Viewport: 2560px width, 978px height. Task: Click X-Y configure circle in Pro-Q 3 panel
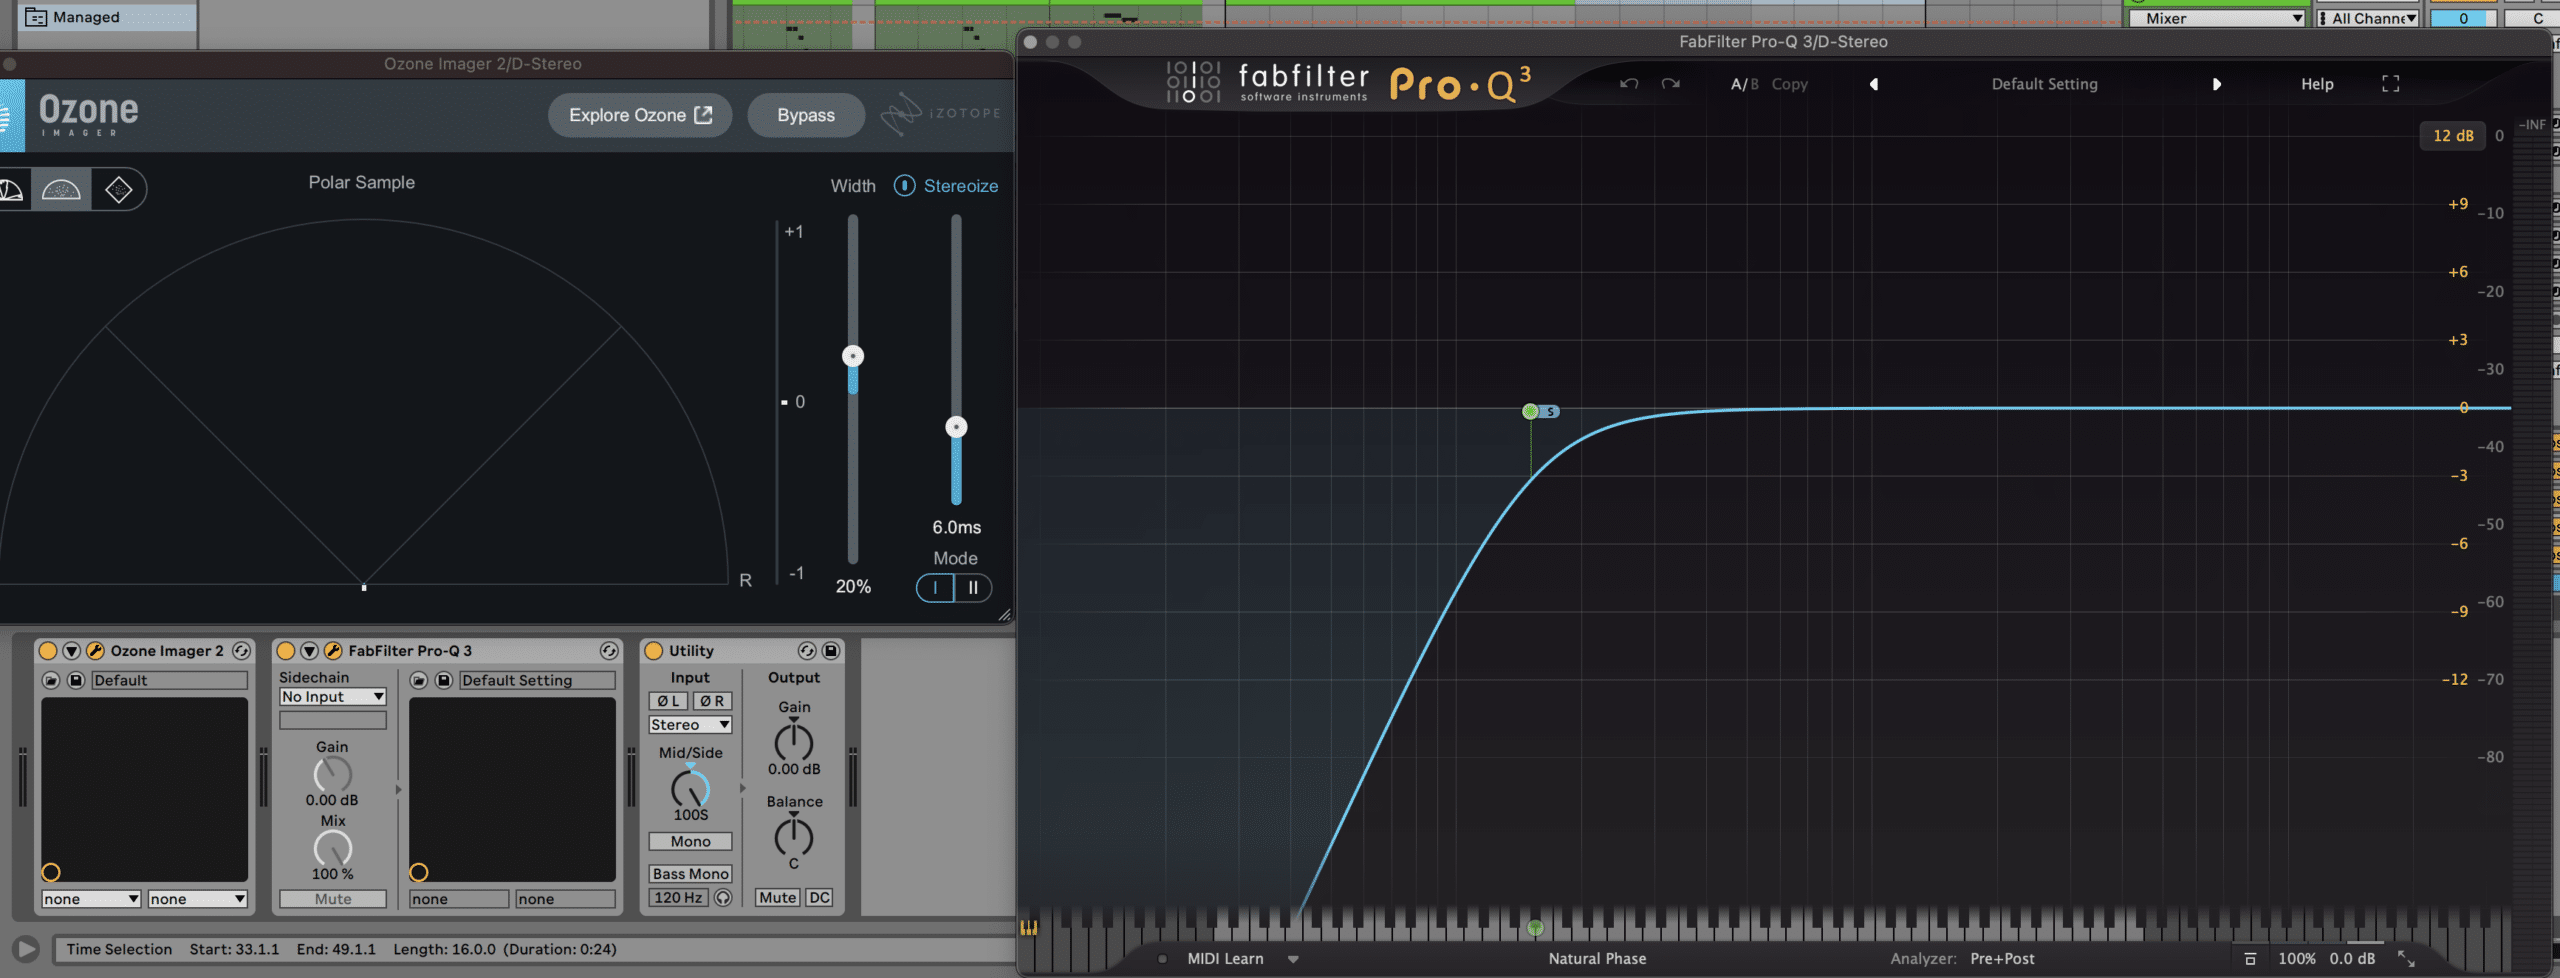pyautogui.click(x=419, y=872)
